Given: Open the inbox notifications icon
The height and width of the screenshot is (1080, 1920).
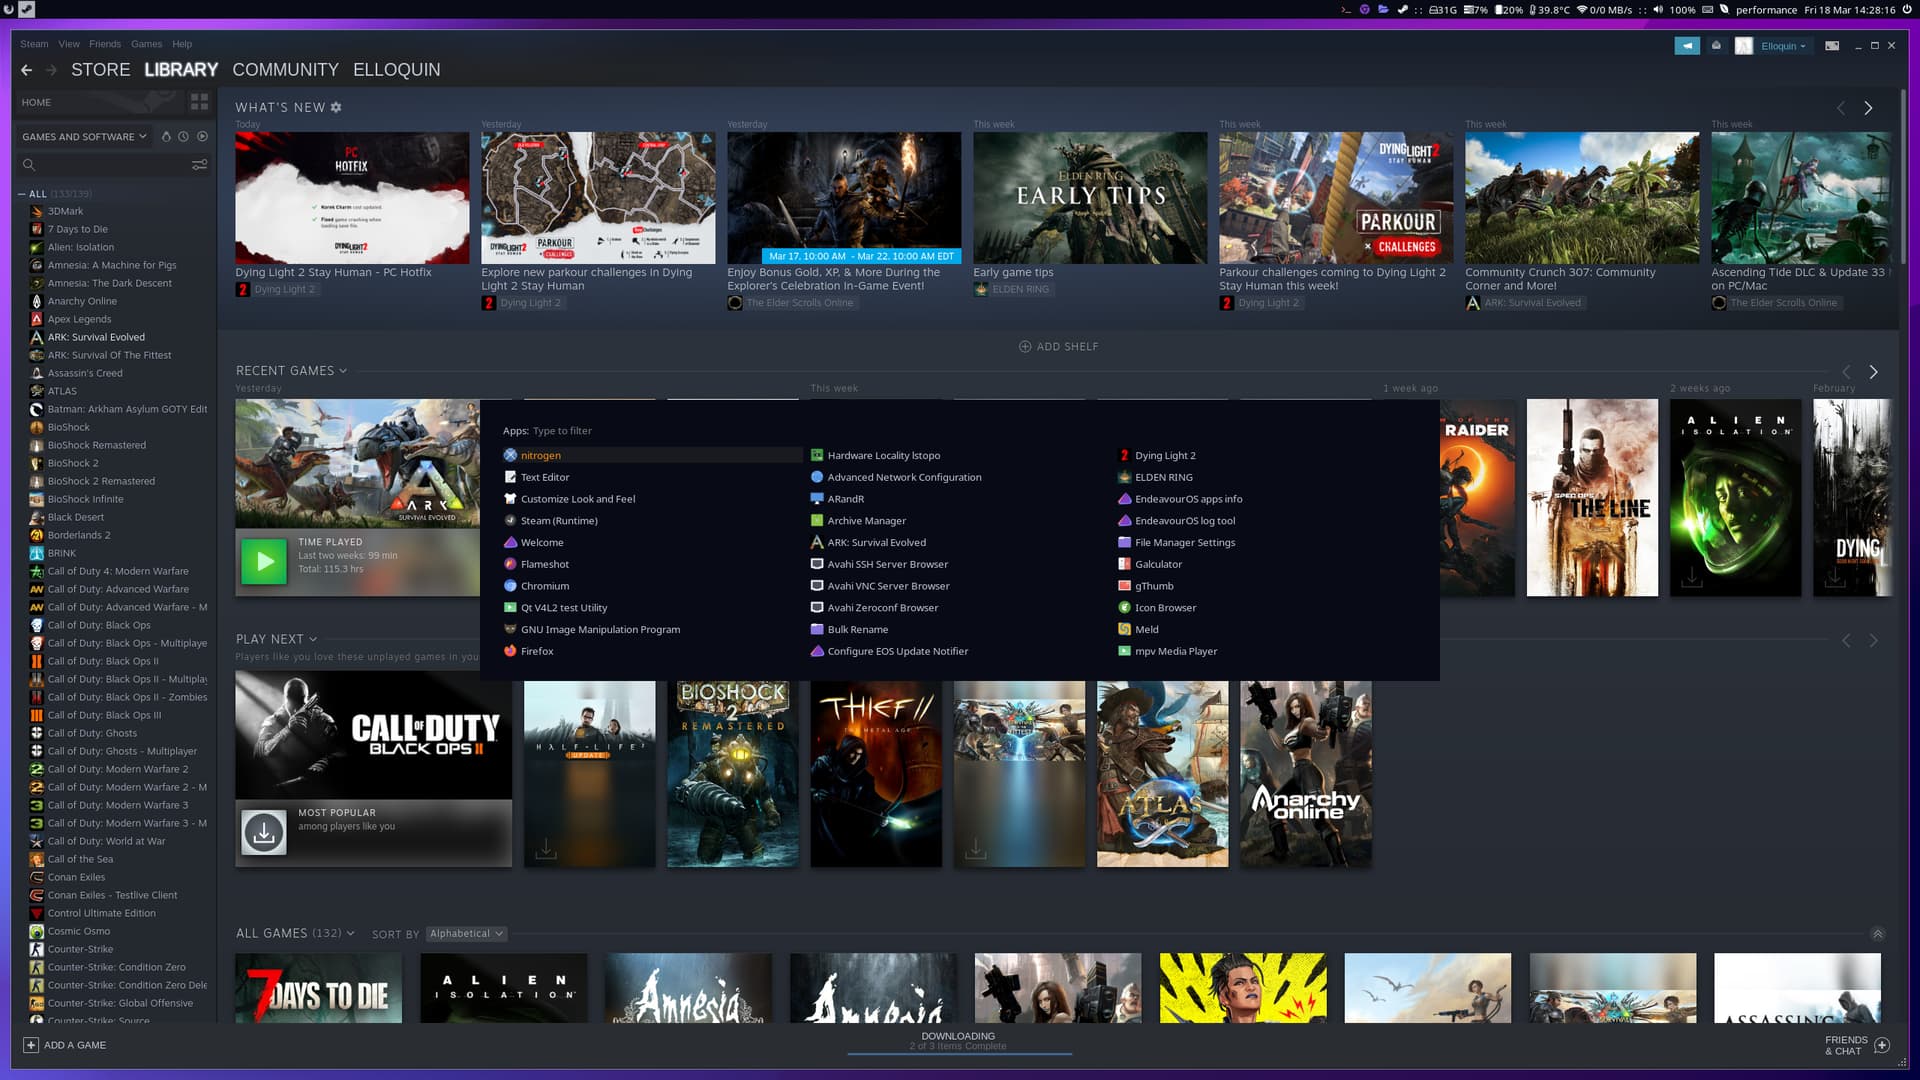Looking at the screenshot, I should point(1716,46).
